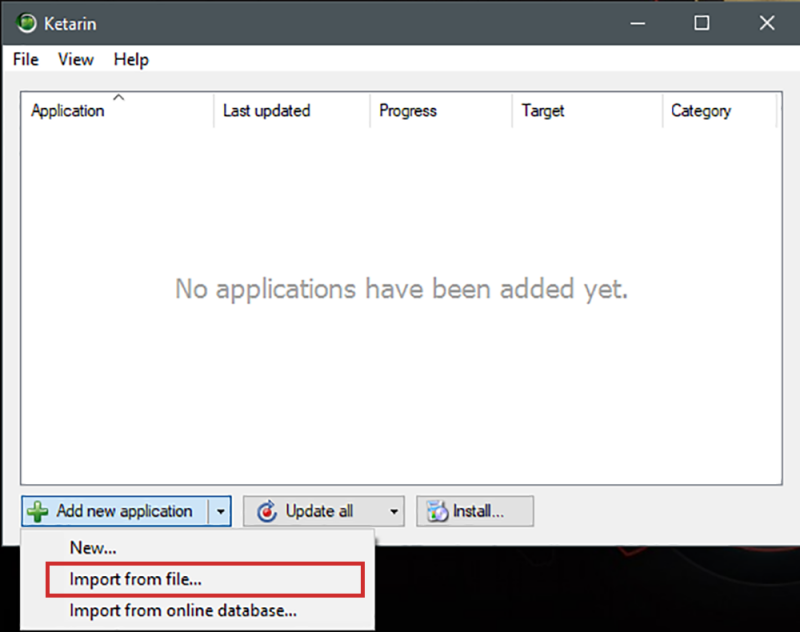Sort by the Last updated column header
This screenshot has width=800, height=632.
[292, 110]
